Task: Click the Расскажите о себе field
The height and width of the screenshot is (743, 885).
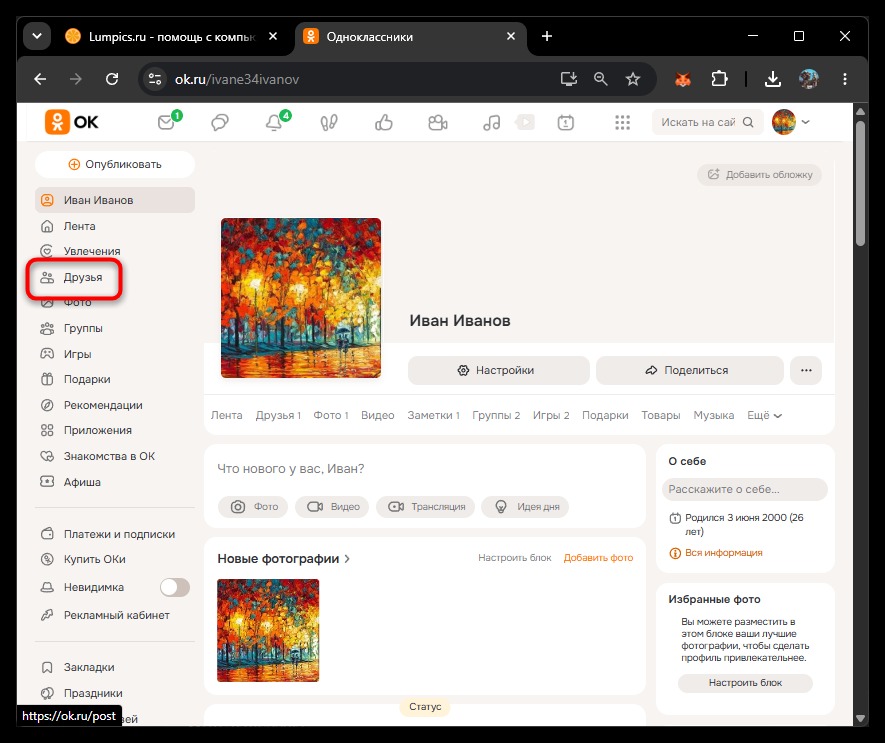Action: [745, 489]
